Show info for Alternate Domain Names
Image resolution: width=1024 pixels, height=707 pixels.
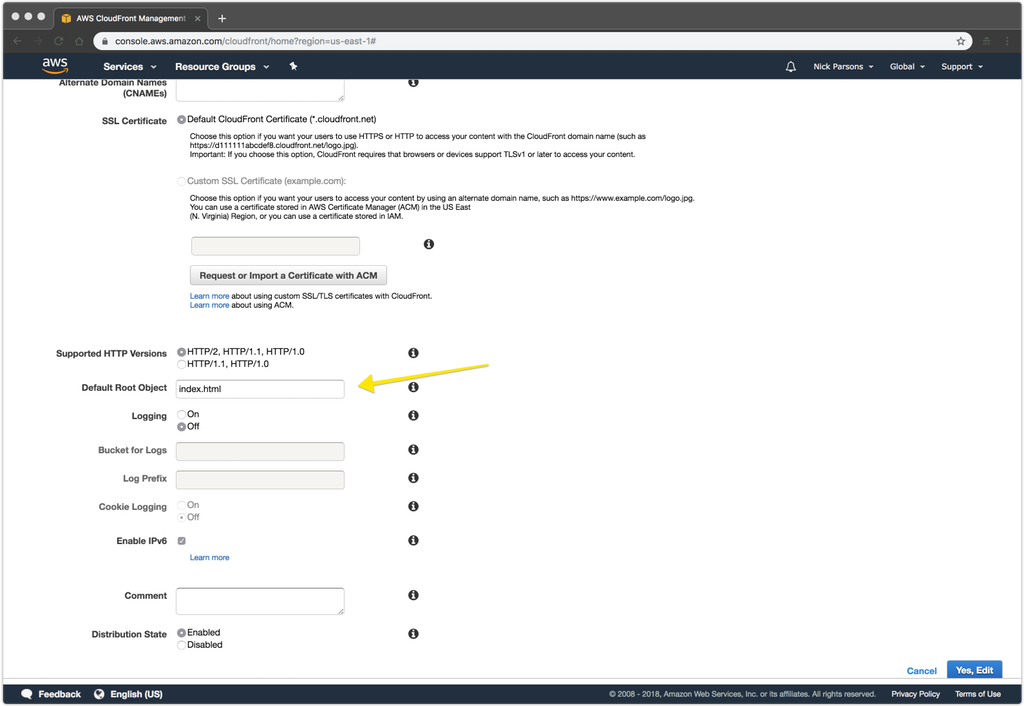(413, 82)
